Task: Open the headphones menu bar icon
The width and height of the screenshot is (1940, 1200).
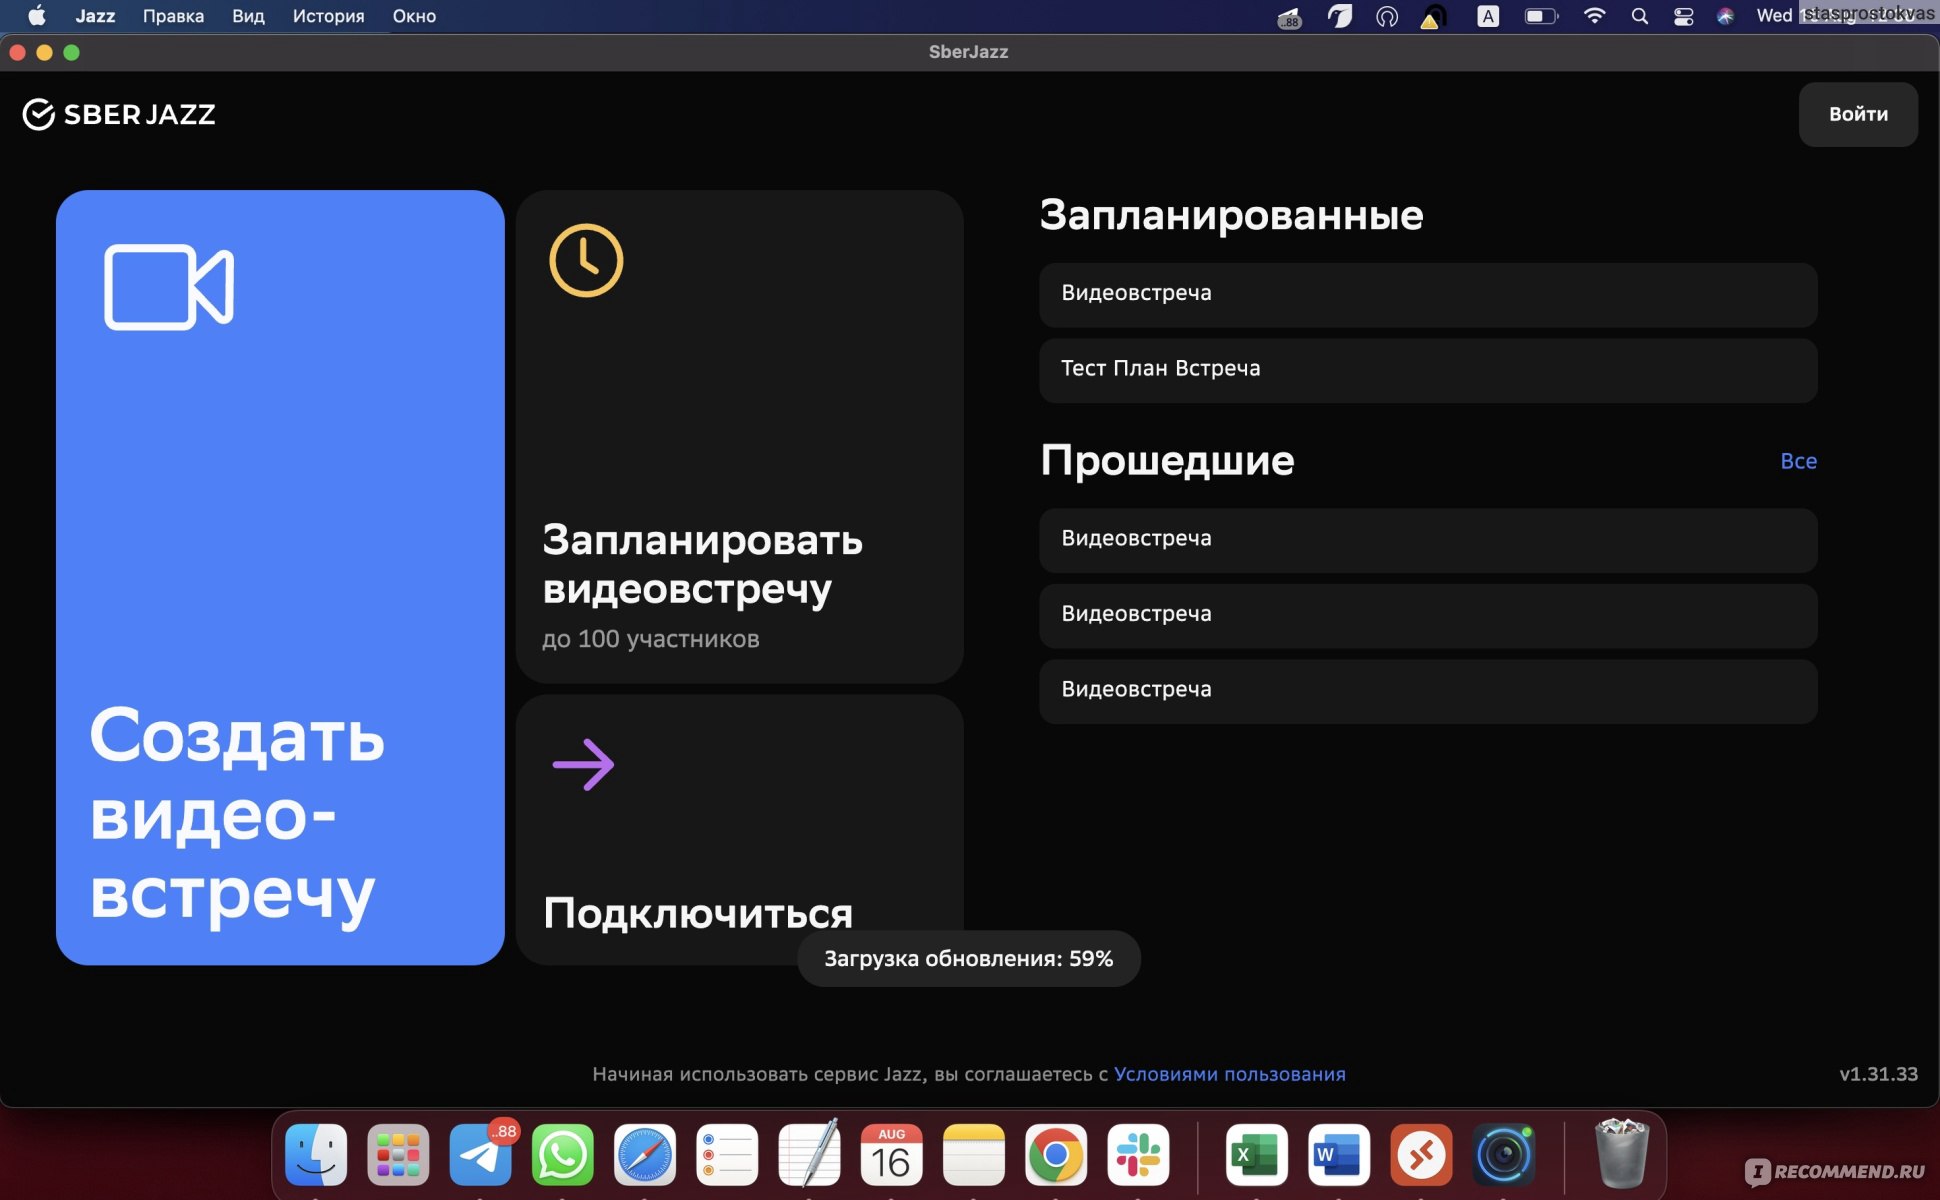Action: tap(1387, 16)
